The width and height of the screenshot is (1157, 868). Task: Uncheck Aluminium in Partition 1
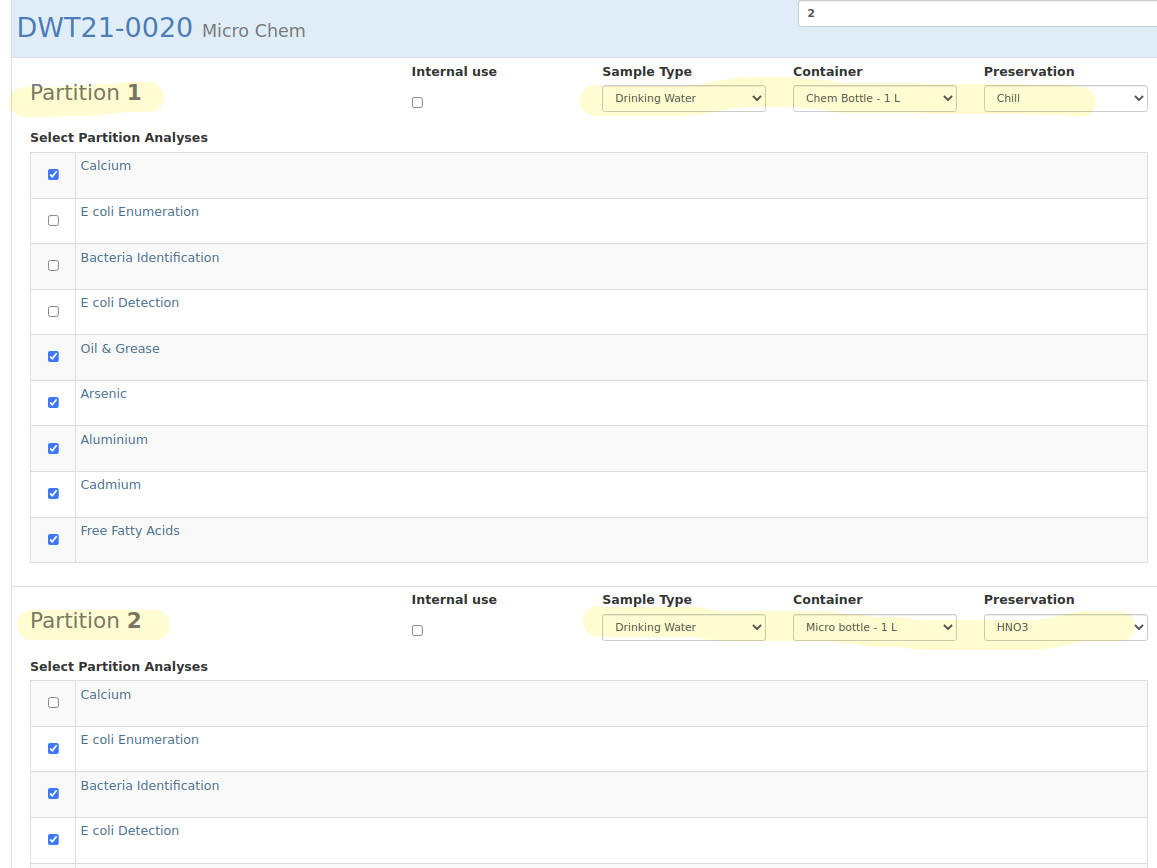click(53, 448)
